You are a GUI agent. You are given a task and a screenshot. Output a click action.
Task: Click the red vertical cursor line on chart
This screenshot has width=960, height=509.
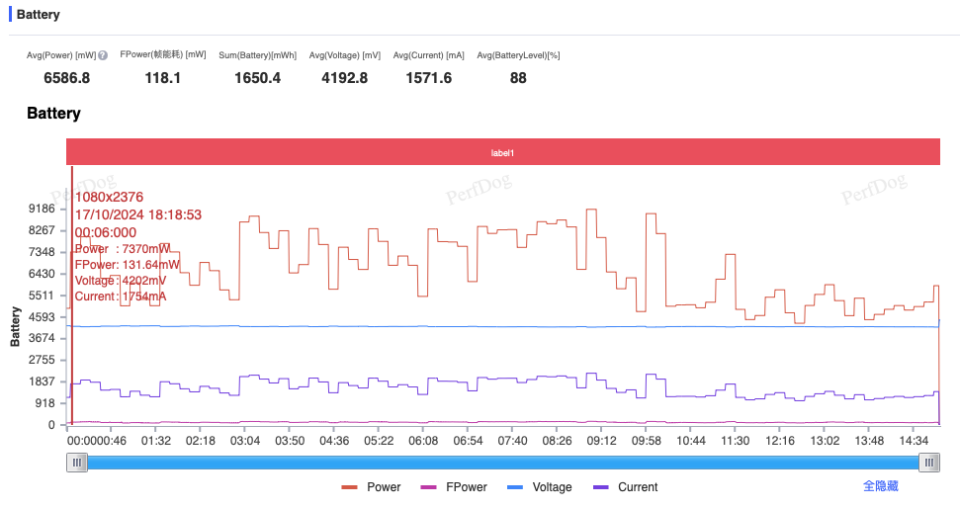(72, 295)
